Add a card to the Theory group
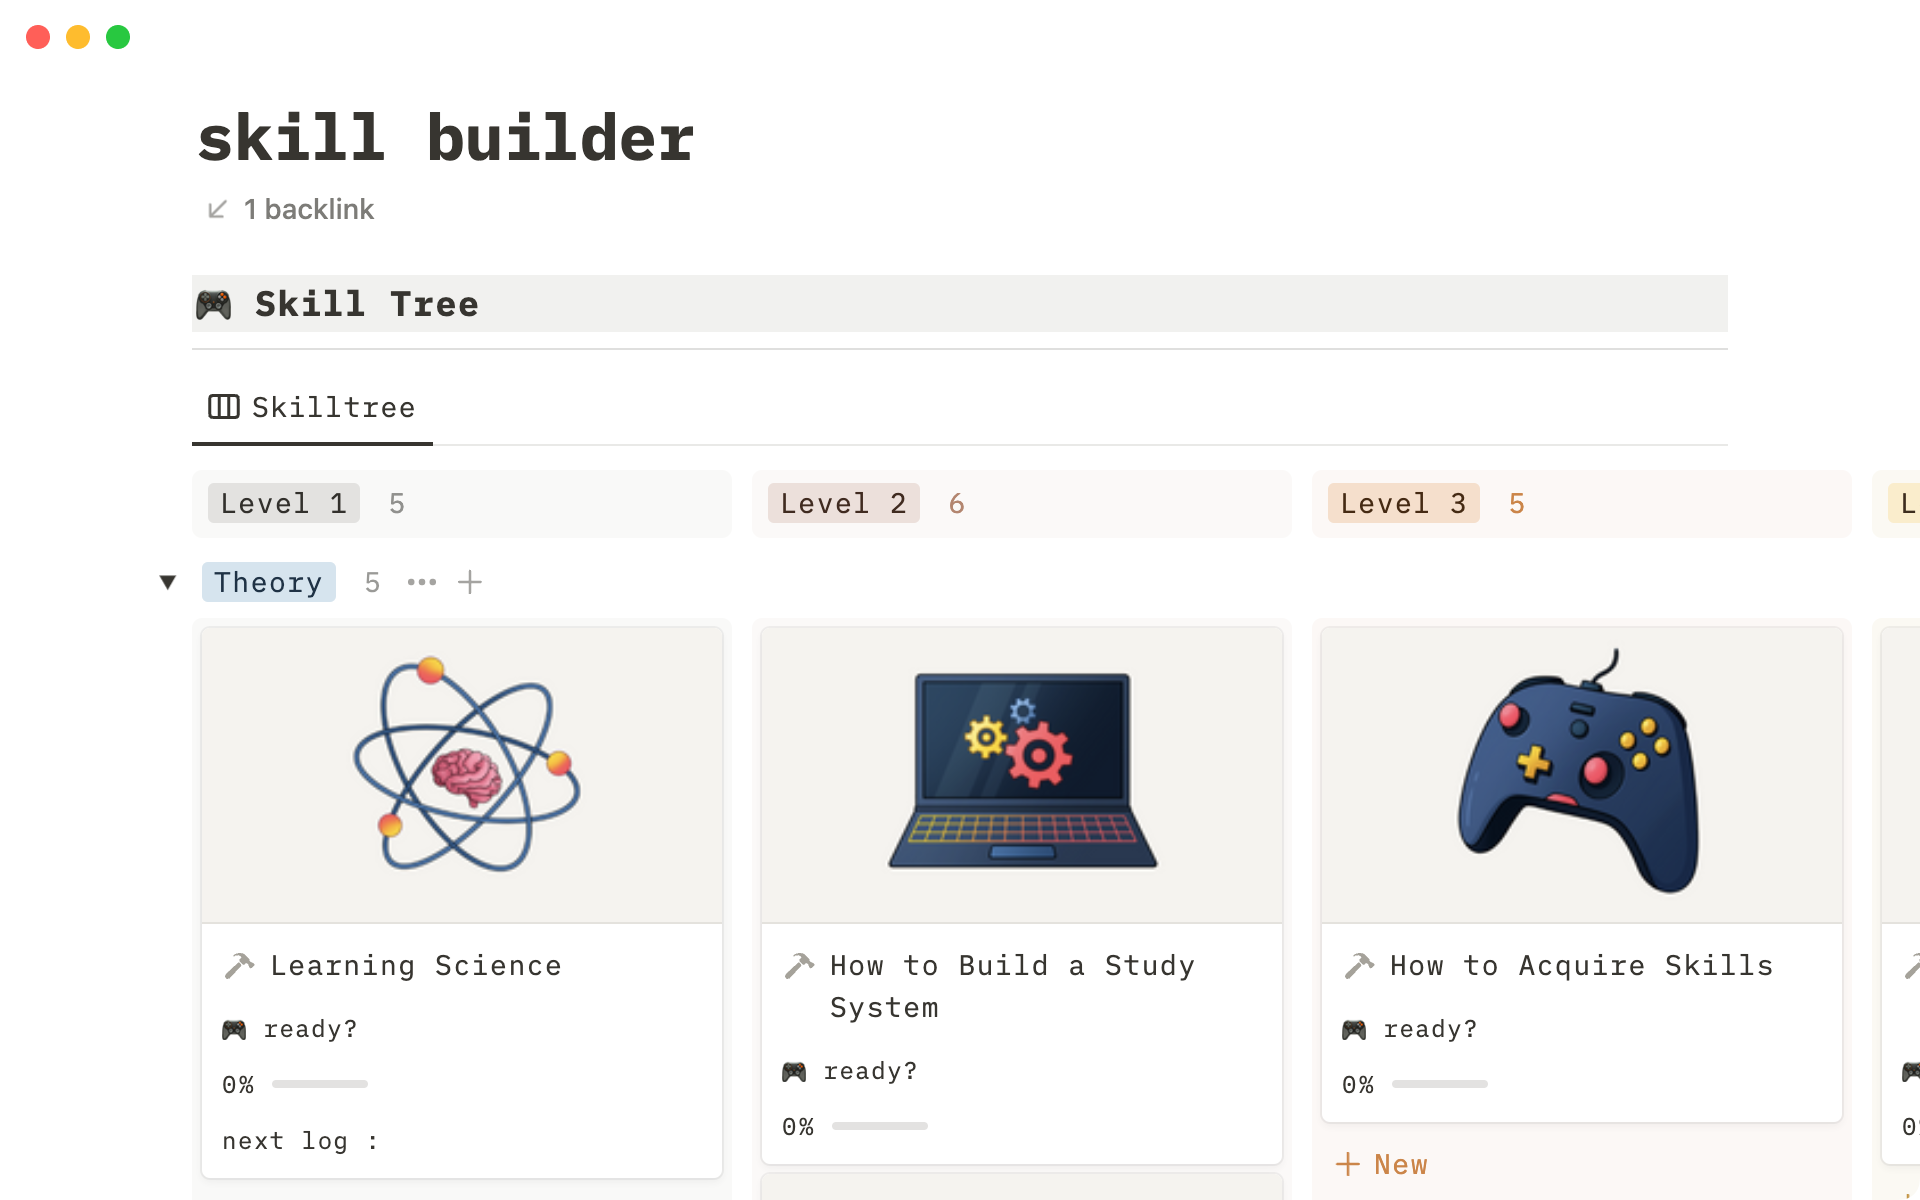Viewport: 1920px width, 1200px height. point(470,582)
